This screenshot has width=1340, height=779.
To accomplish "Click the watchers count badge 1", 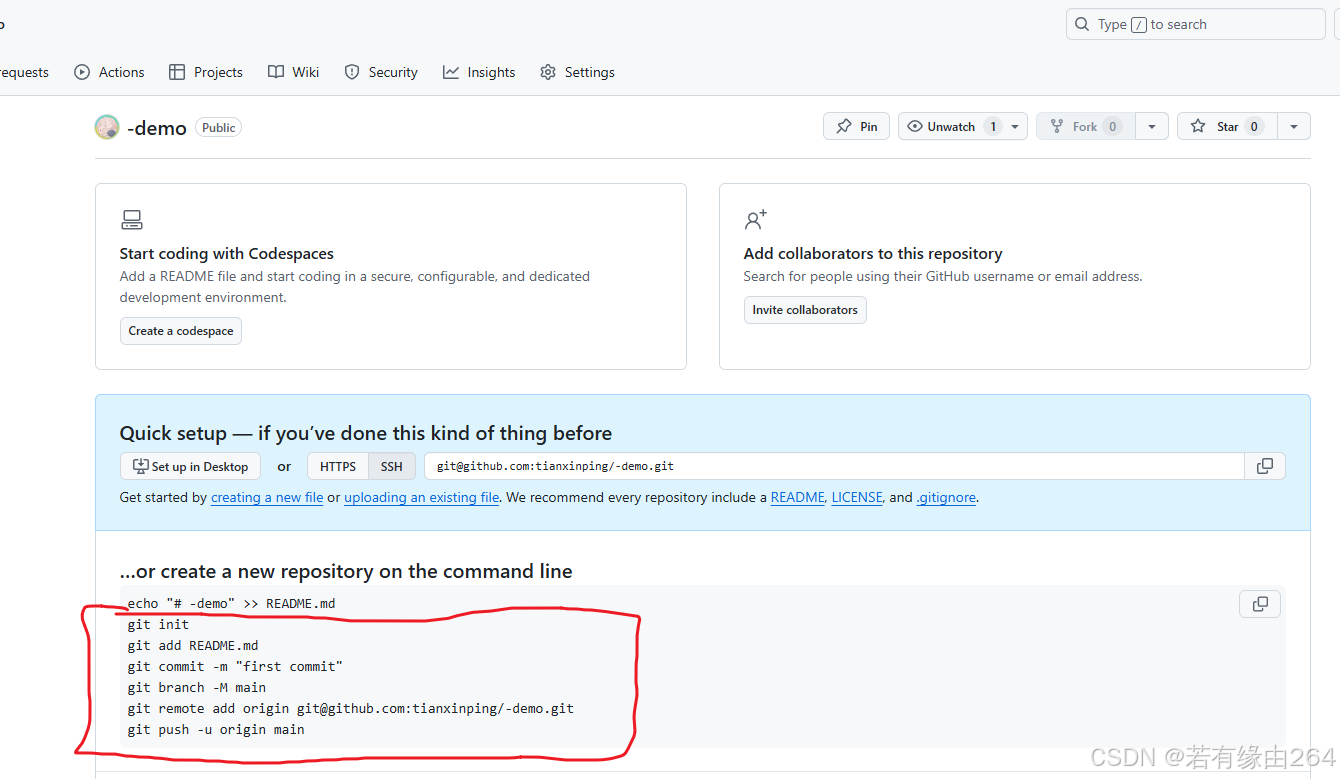I will [x=992, y=126].
